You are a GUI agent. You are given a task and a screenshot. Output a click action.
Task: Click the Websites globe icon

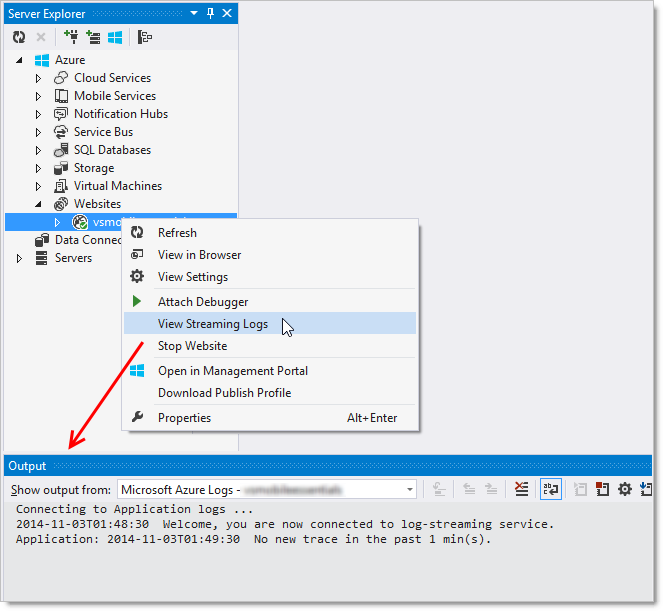pyautogui.click(x=61, y=204)
